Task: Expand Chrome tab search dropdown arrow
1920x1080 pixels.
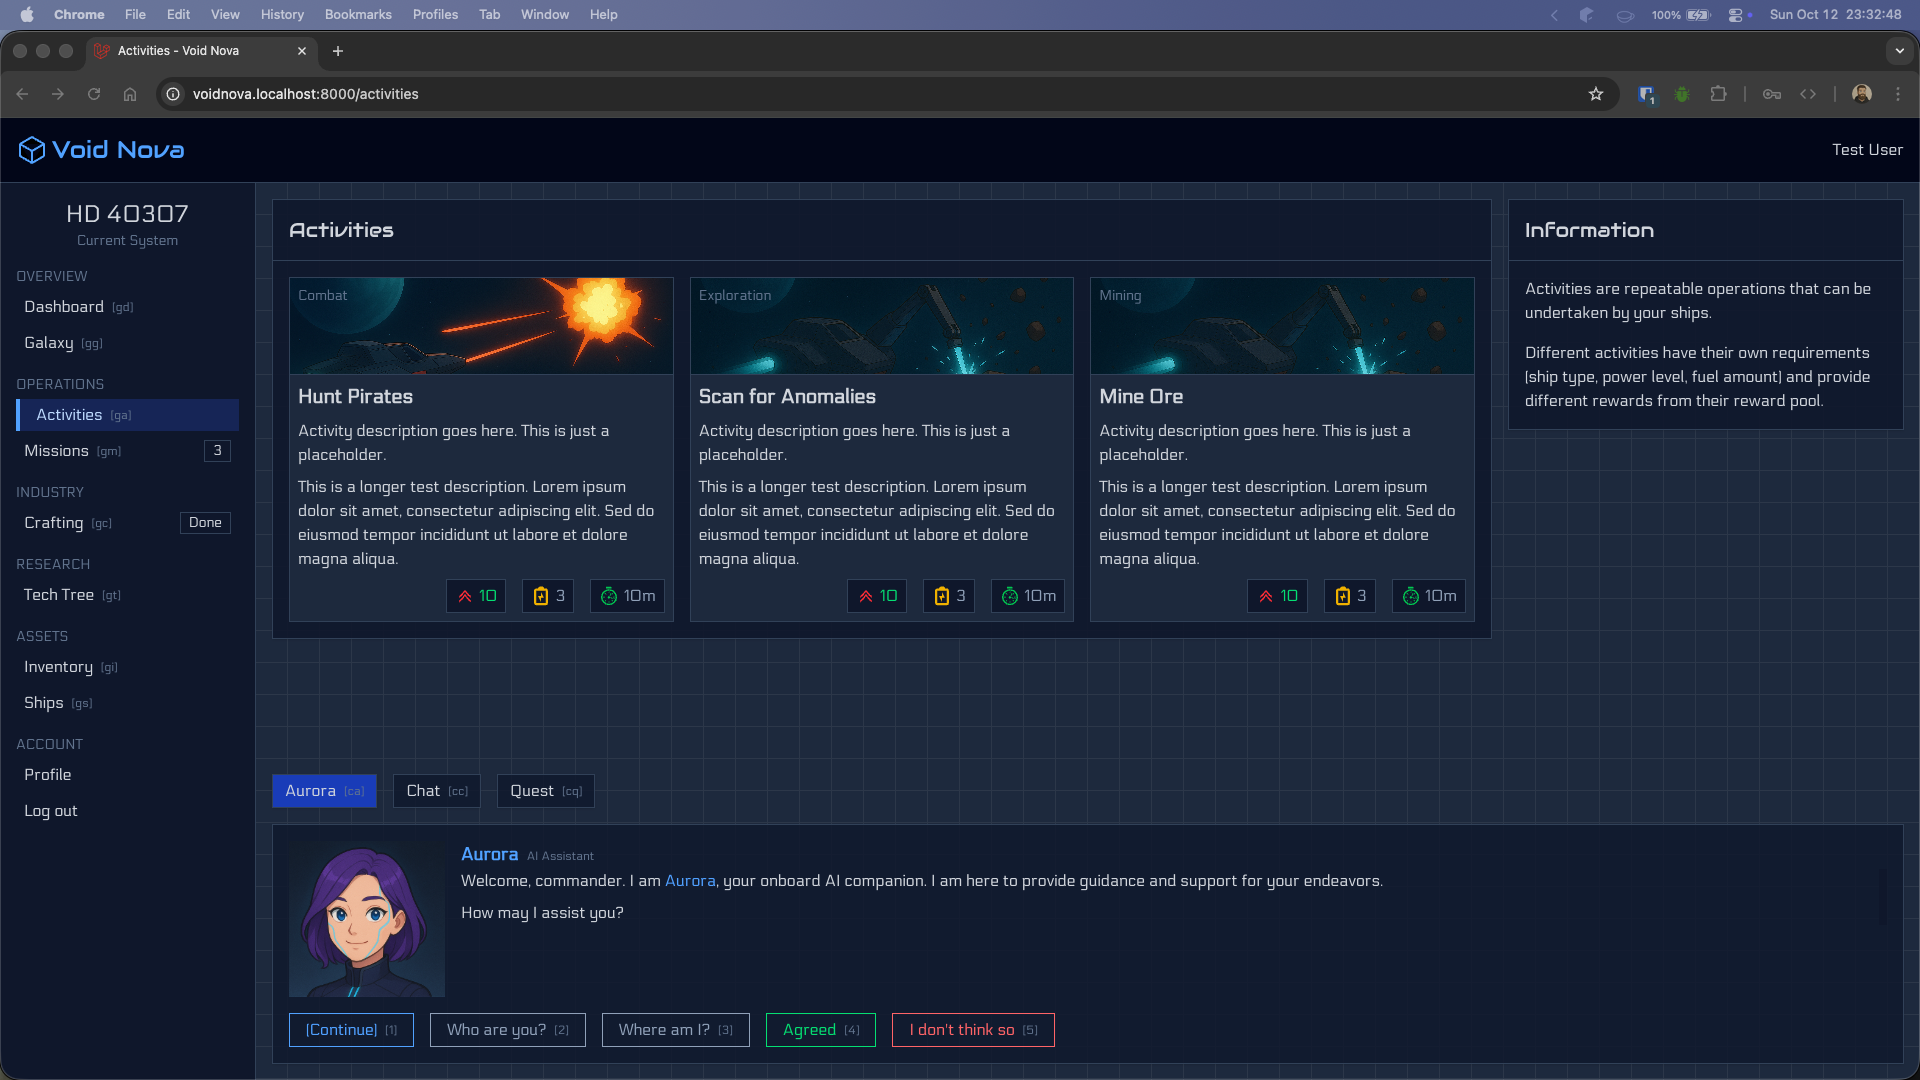Action: coord(1899,51)
